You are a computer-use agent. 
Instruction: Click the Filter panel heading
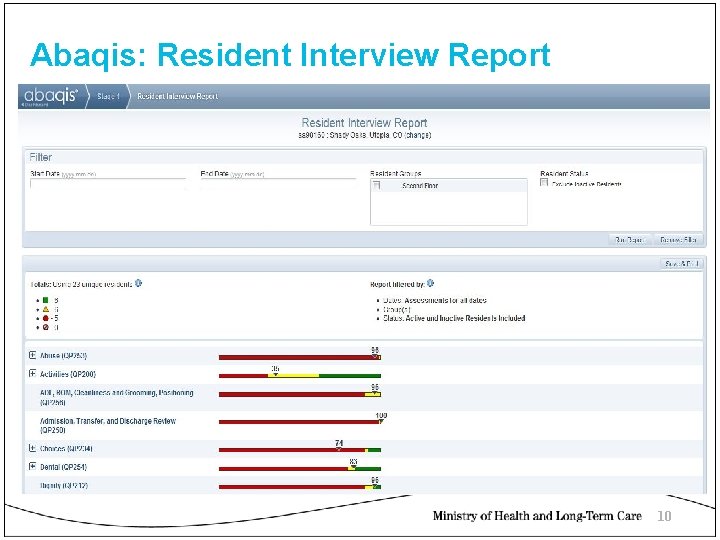tap(41, 157)
